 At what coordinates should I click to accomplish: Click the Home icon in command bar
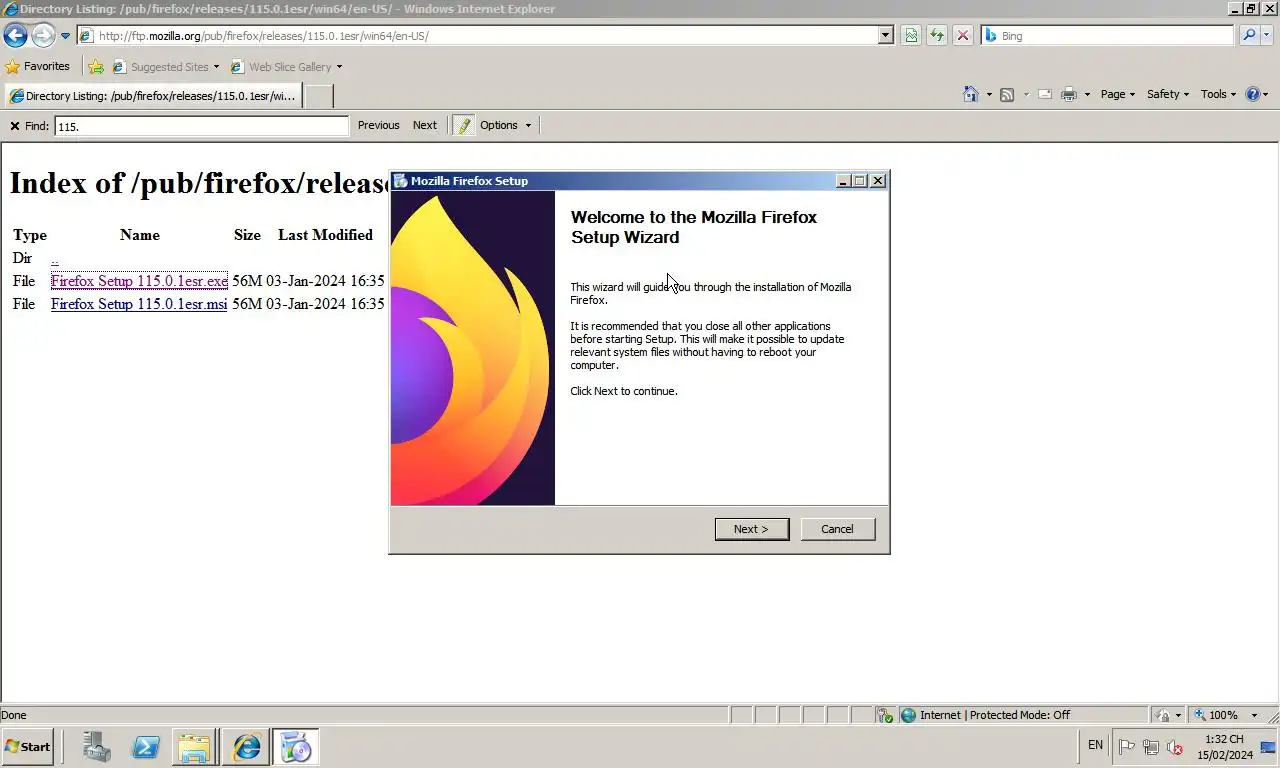click(970, 94)
